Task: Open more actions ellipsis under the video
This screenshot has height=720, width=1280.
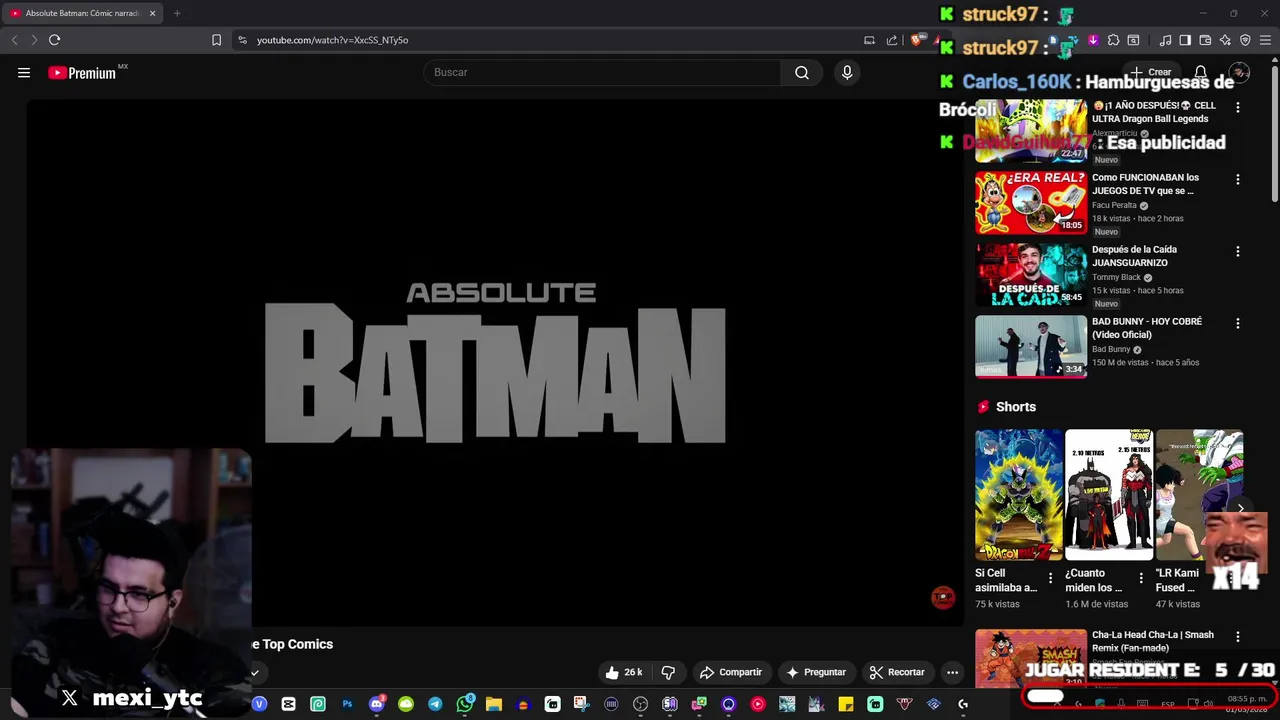Action: (952, 672)
